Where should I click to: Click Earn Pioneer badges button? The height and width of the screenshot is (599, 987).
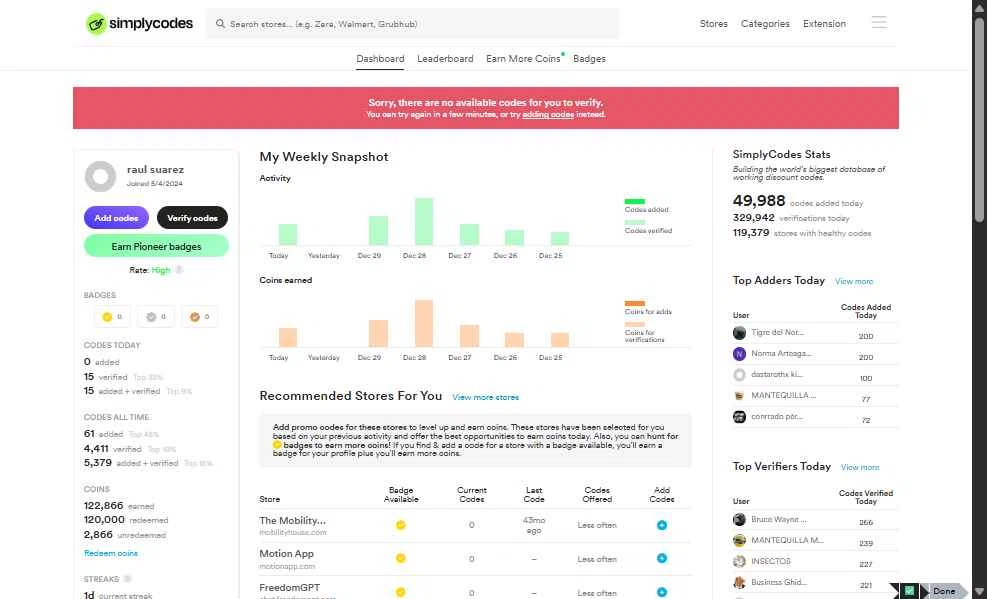pos(156,246)
